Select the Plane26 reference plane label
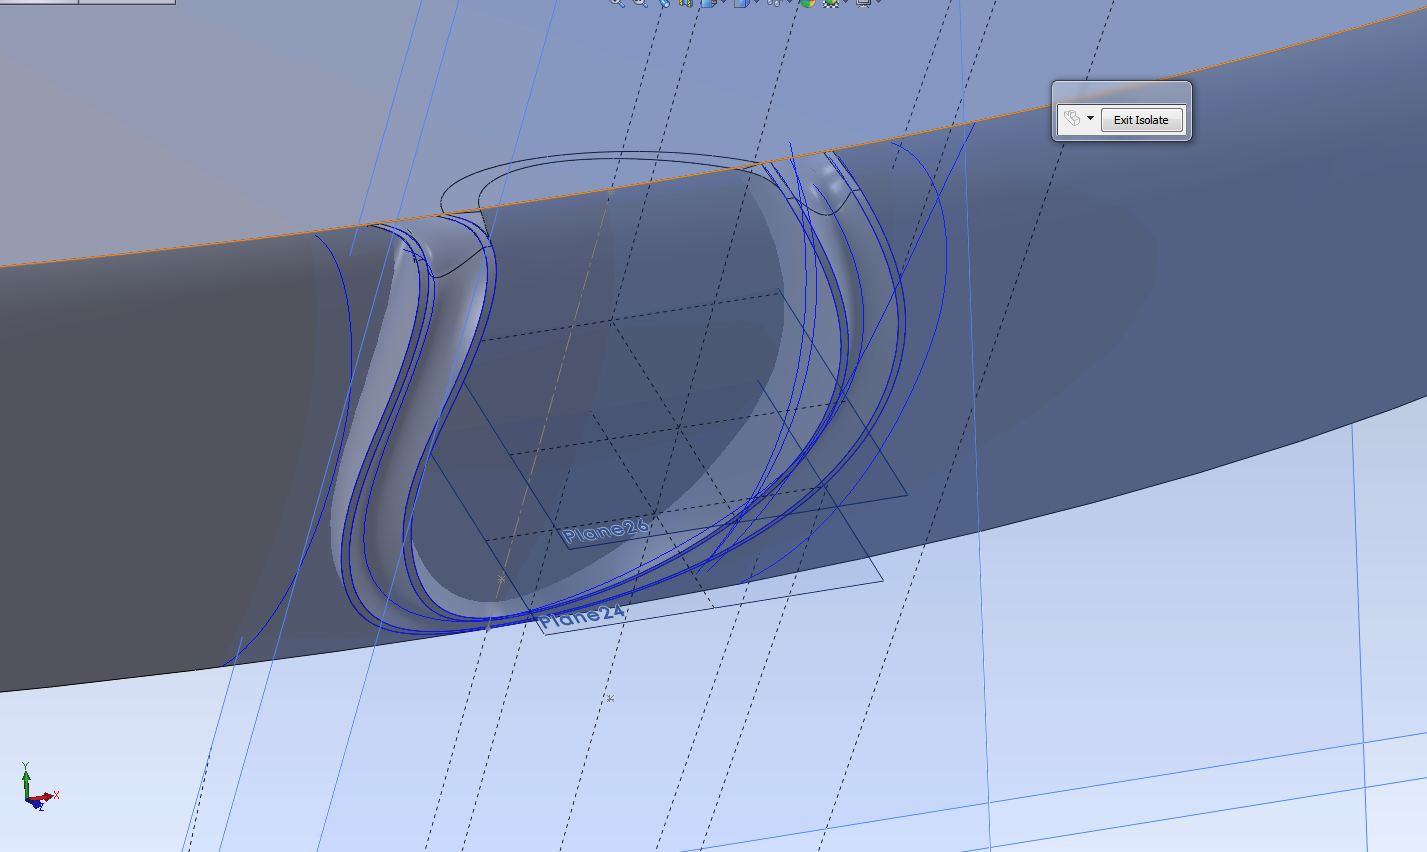1427x852 pixels. 605,529
